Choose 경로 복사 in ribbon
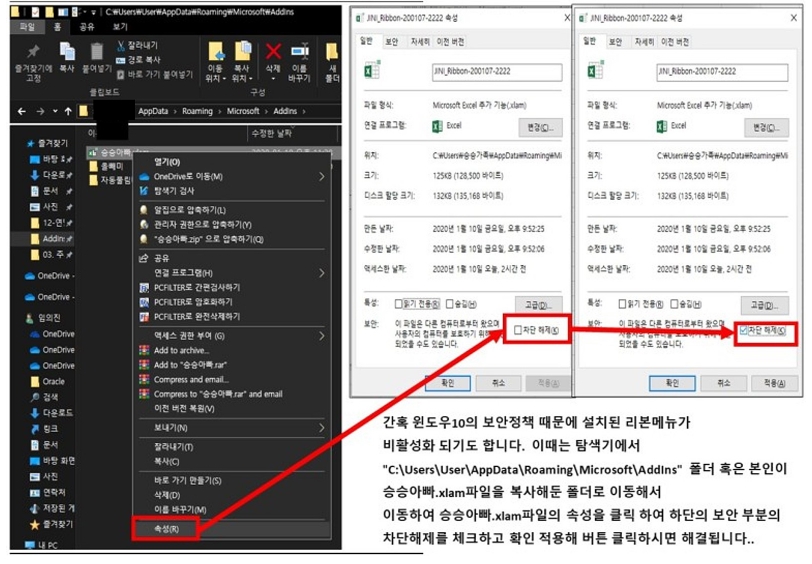Viewport: 812px width, 564px height. pos(138,60)
